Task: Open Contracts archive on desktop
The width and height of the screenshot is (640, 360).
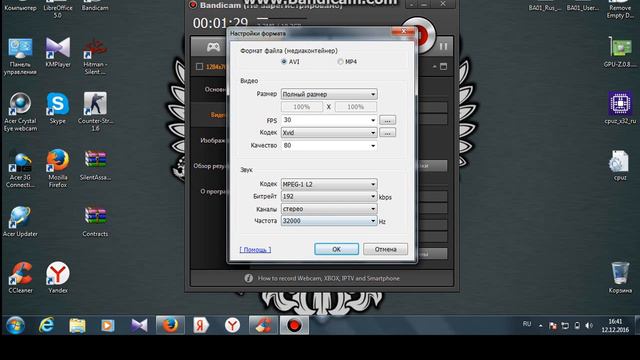Action: (95, 221)
